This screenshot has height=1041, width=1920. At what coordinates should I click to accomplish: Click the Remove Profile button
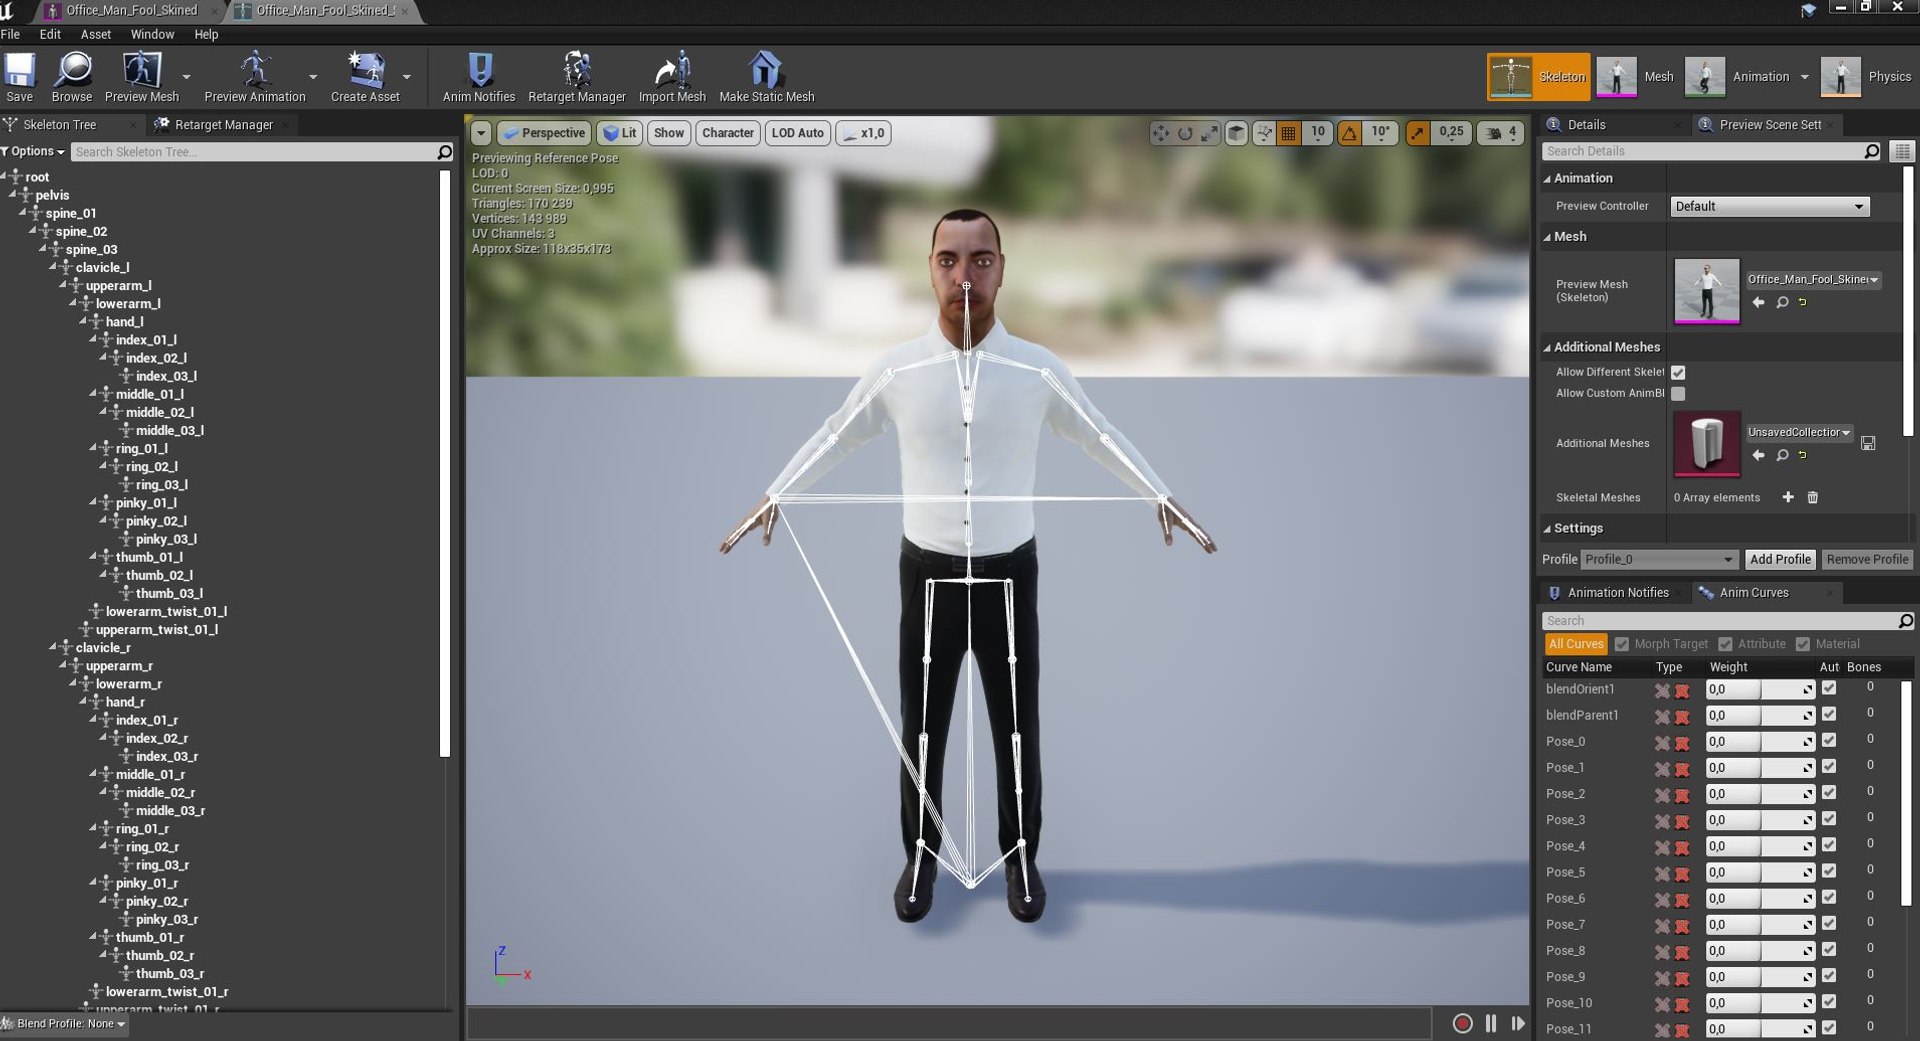[x=1867, y=559]
